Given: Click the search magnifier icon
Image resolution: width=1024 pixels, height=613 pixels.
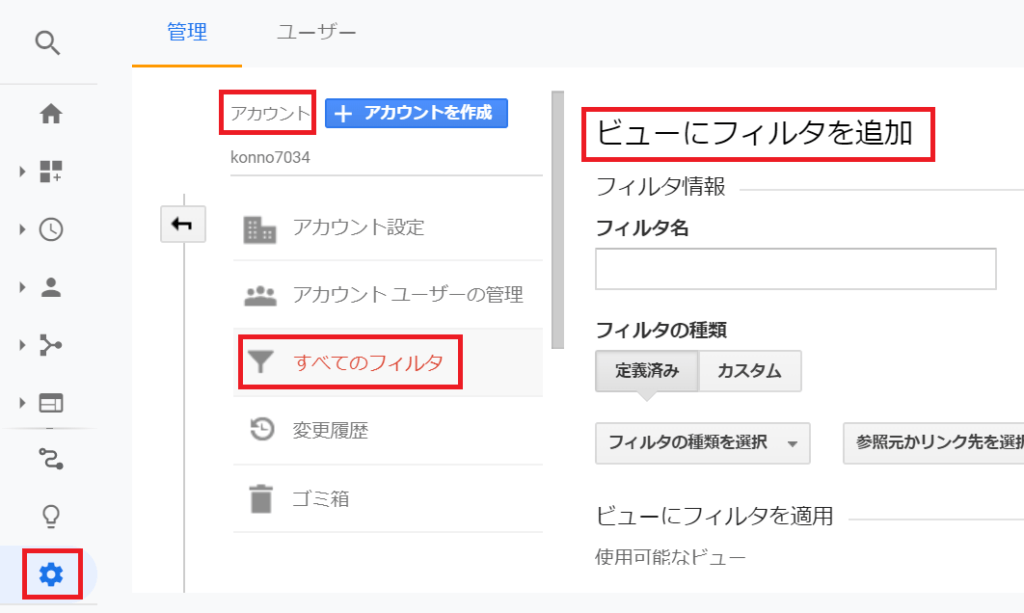Looking at the screenshot, I should [x=48, y=43].
